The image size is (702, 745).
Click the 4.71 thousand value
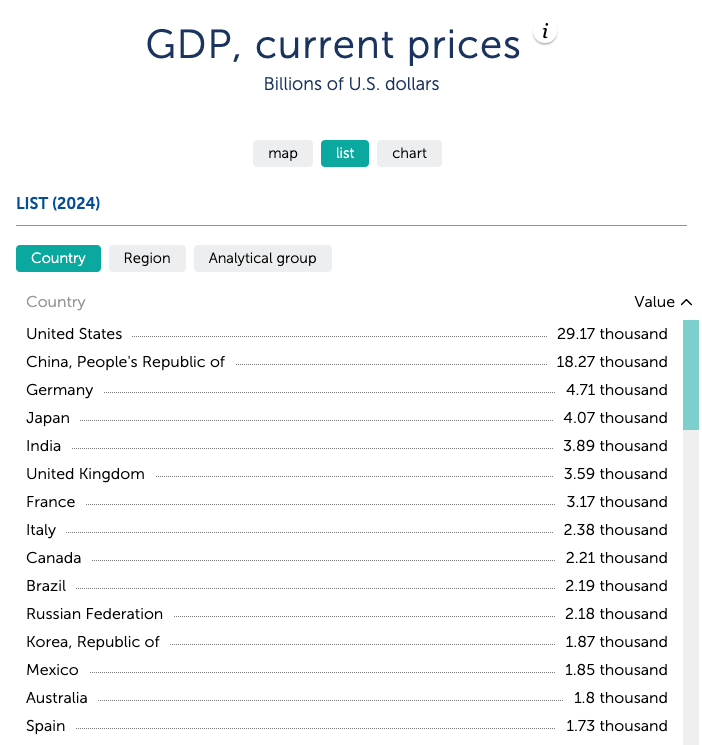point(616,390)
